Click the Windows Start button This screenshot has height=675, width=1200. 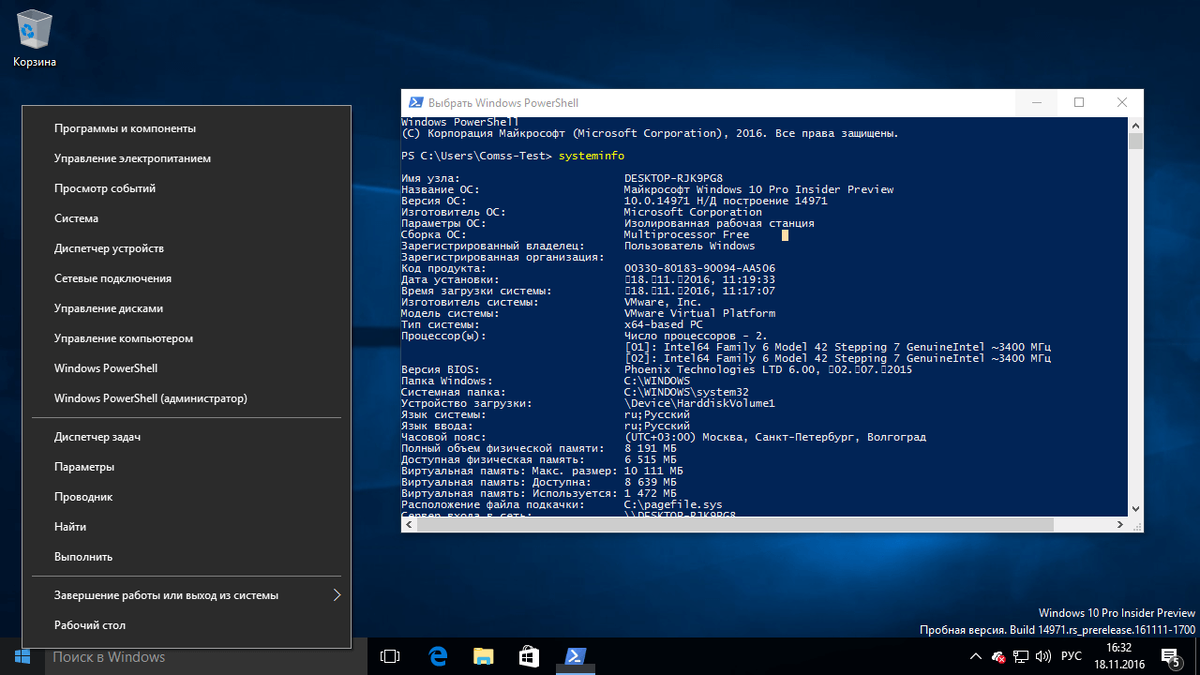pyautogui.click(x=21, y=657)
